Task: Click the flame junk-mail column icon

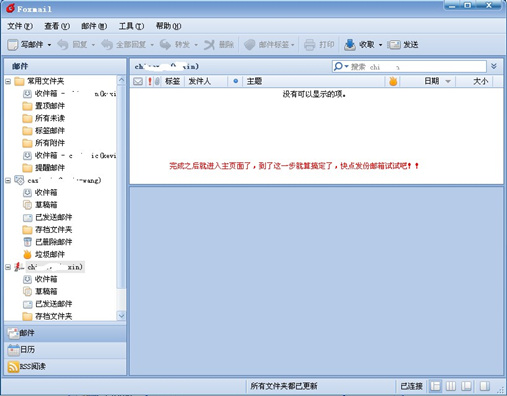Action: (393, 81)
